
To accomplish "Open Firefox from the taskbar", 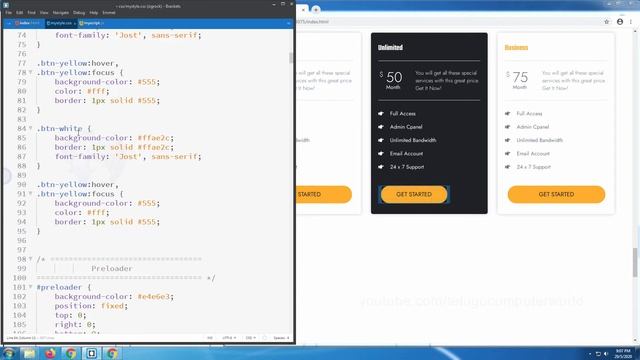I will coord(50,353).
